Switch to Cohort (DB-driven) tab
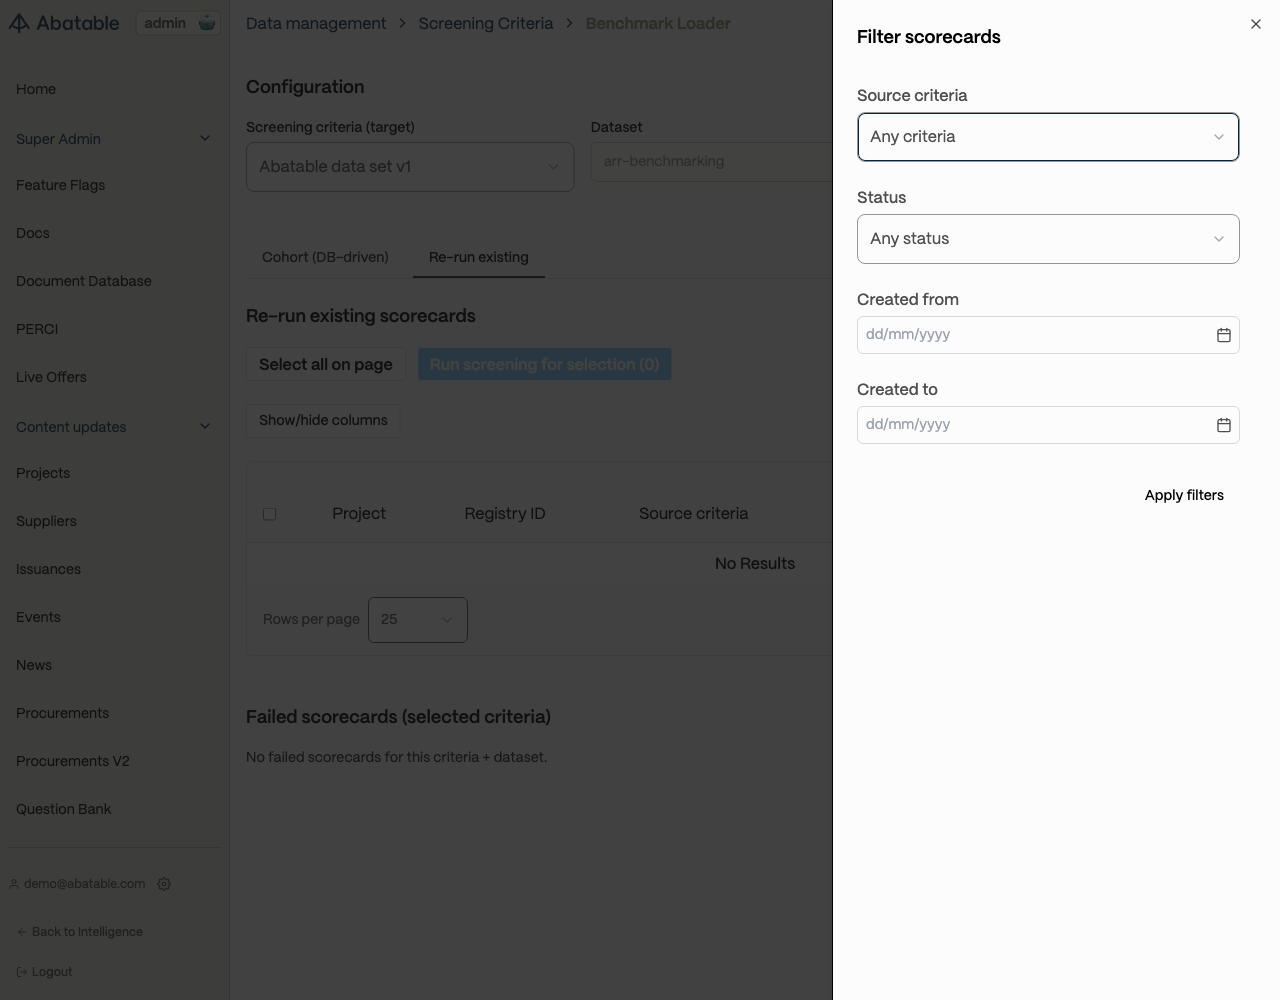 tap(325, 257)
